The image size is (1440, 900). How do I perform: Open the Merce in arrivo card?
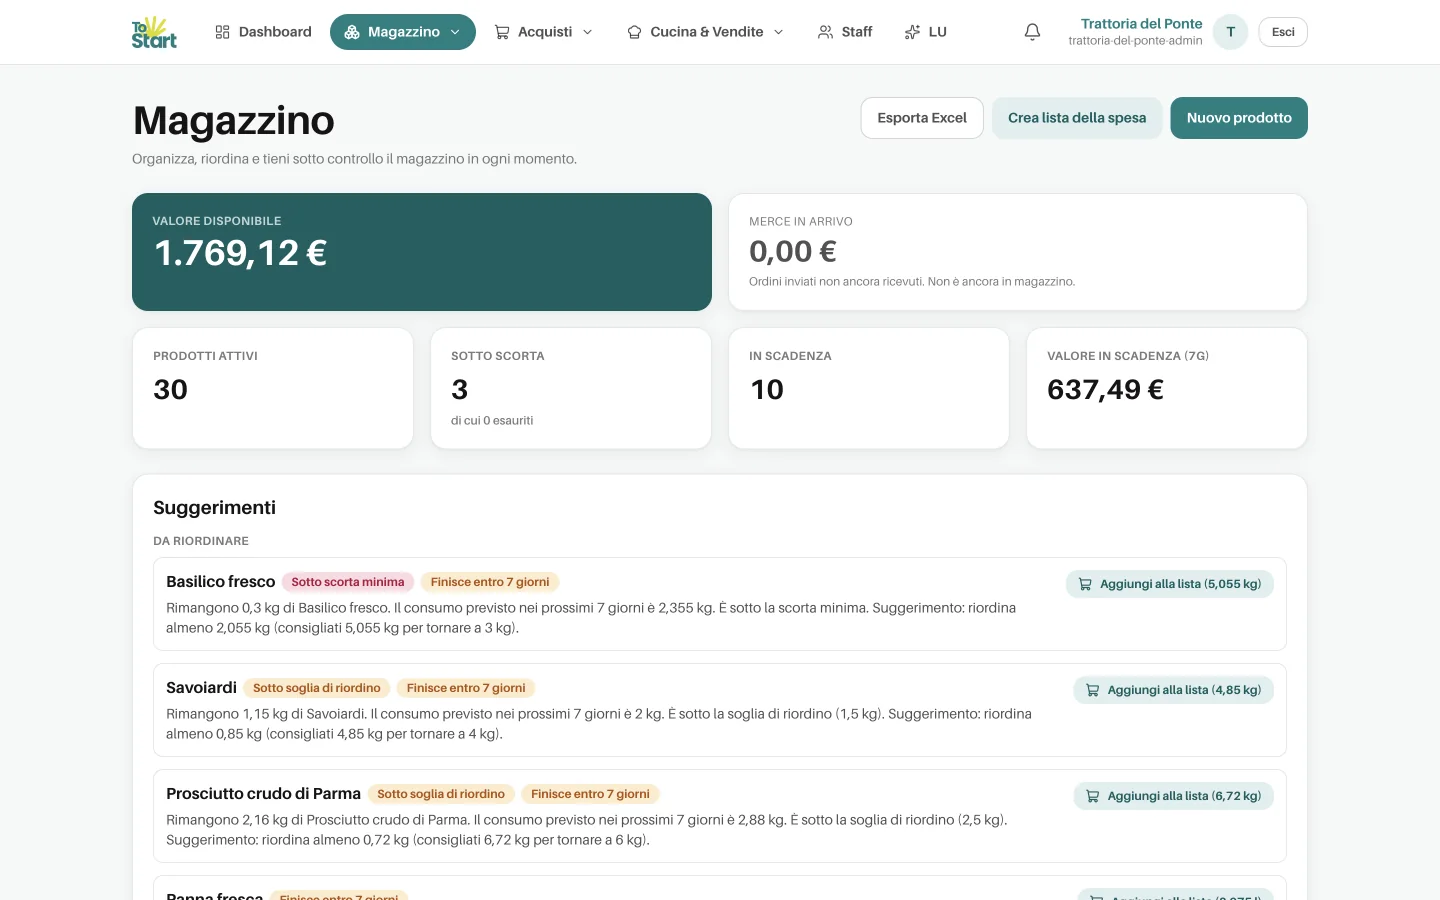(x=1018, y=252)
